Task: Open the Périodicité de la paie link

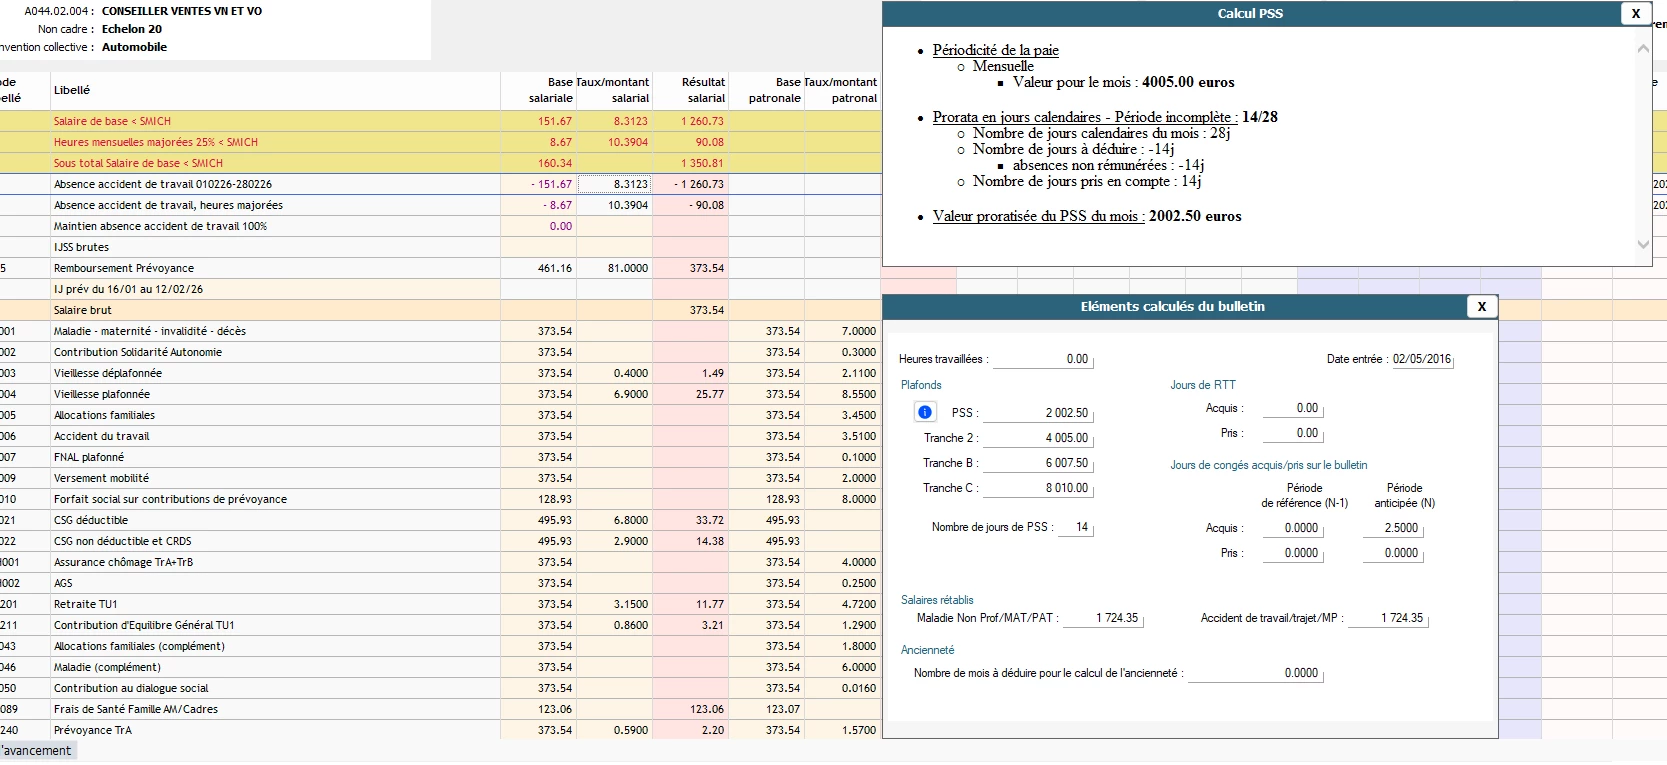Action: point(995,50)
